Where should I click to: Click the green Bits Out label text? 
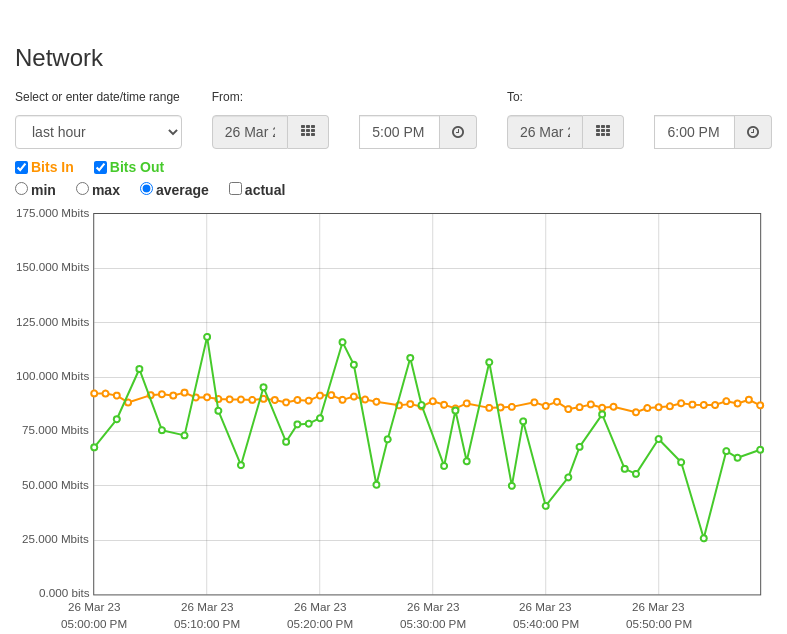[137, 167]
